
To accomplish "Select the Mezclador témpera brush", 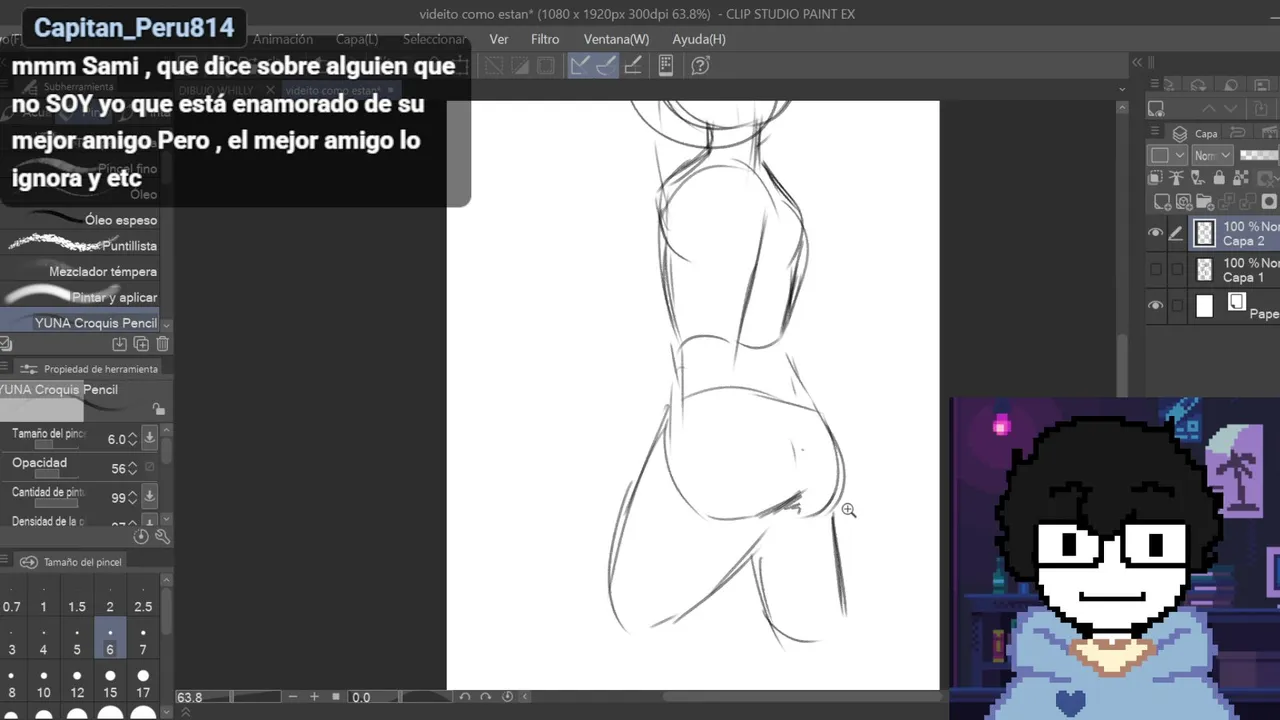I will coord(80,271).
